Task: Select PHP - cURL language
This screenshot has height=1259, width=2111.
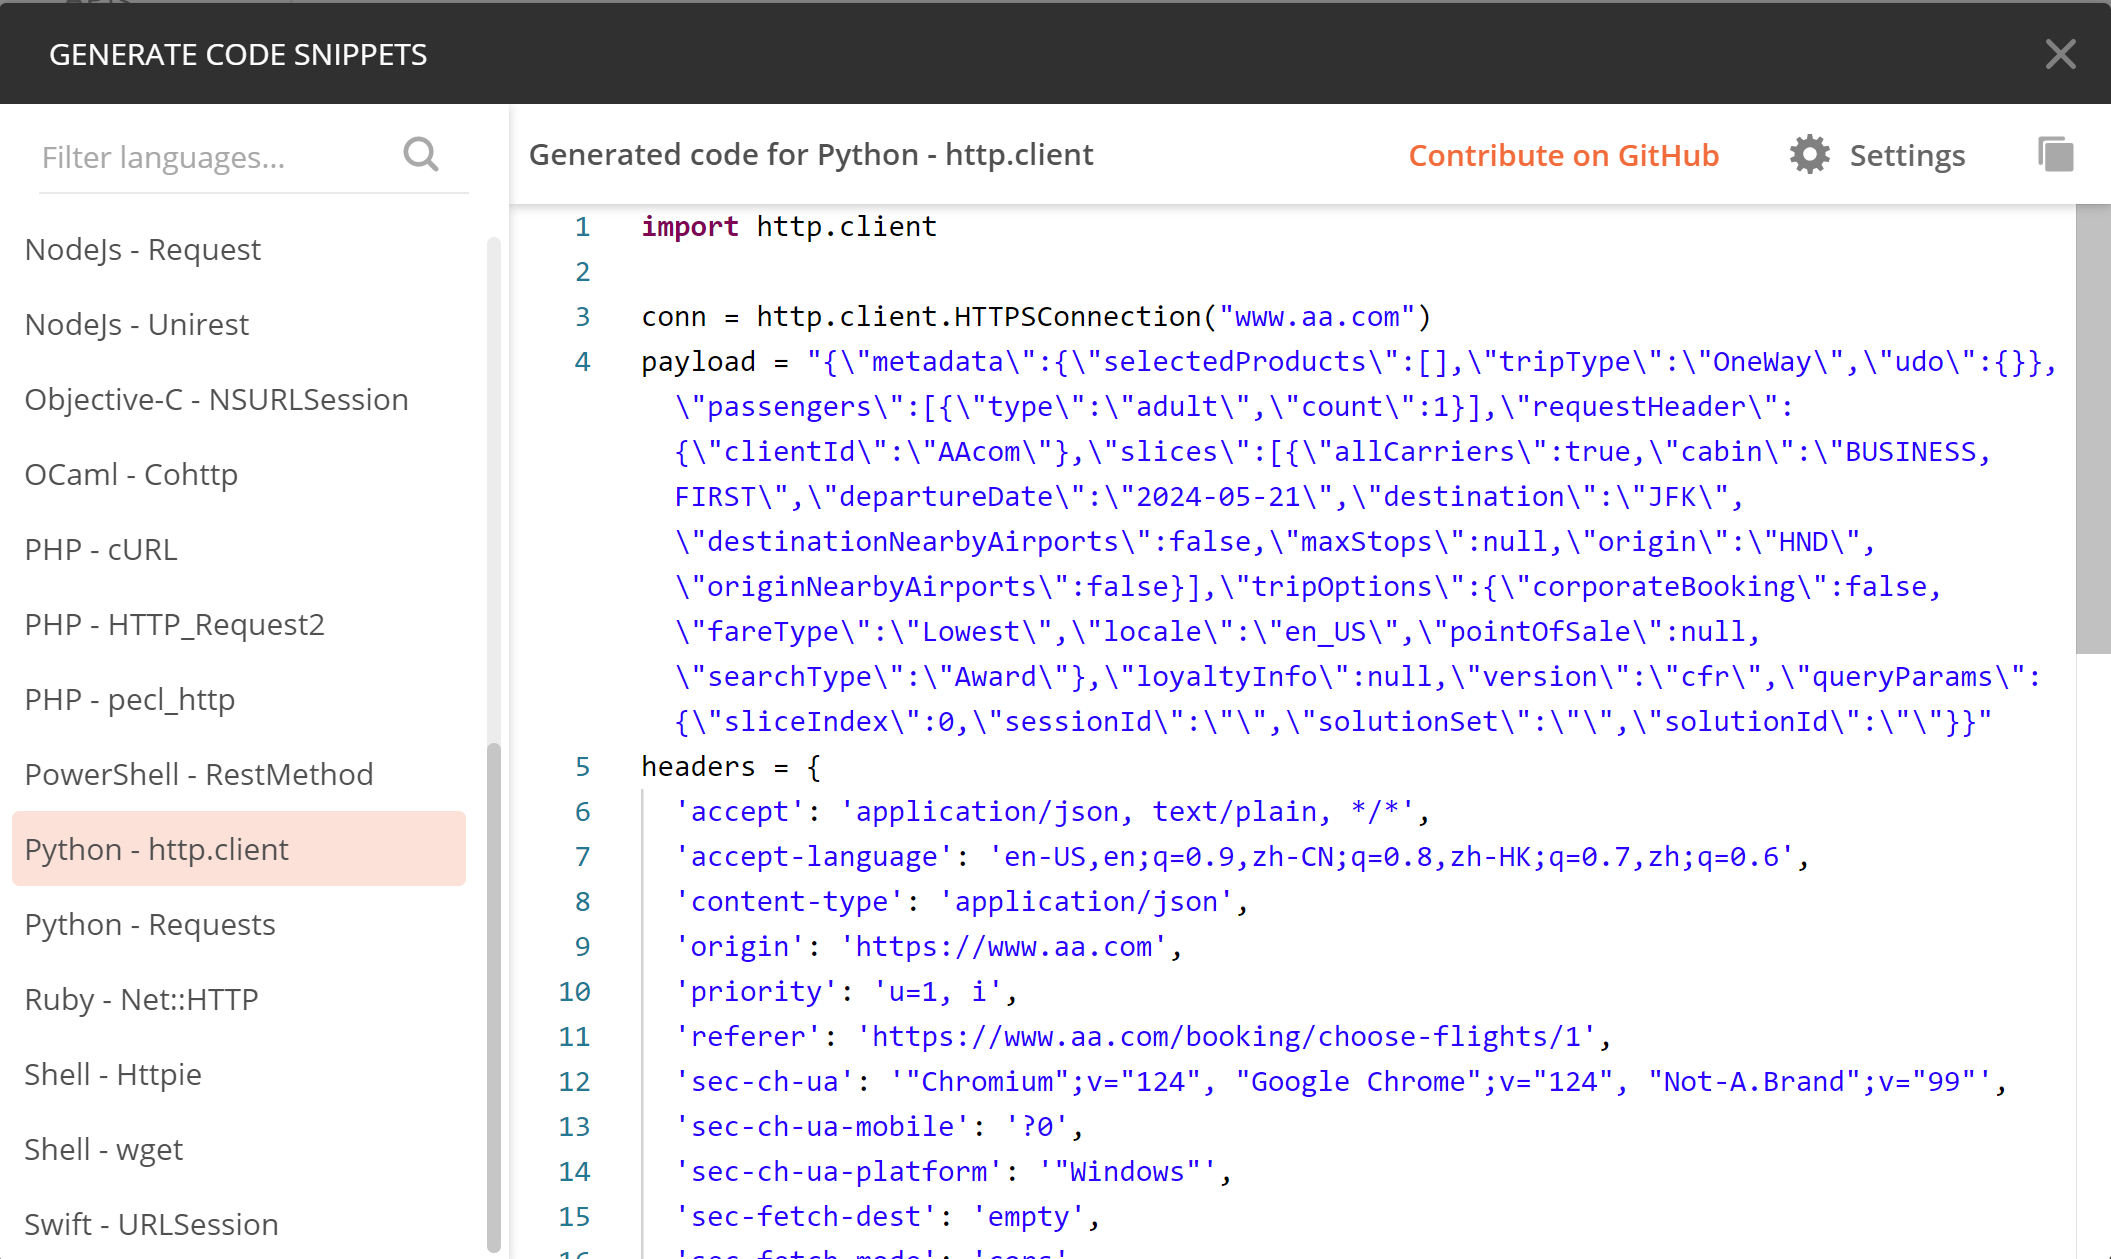Action: (x=239, y=549)
